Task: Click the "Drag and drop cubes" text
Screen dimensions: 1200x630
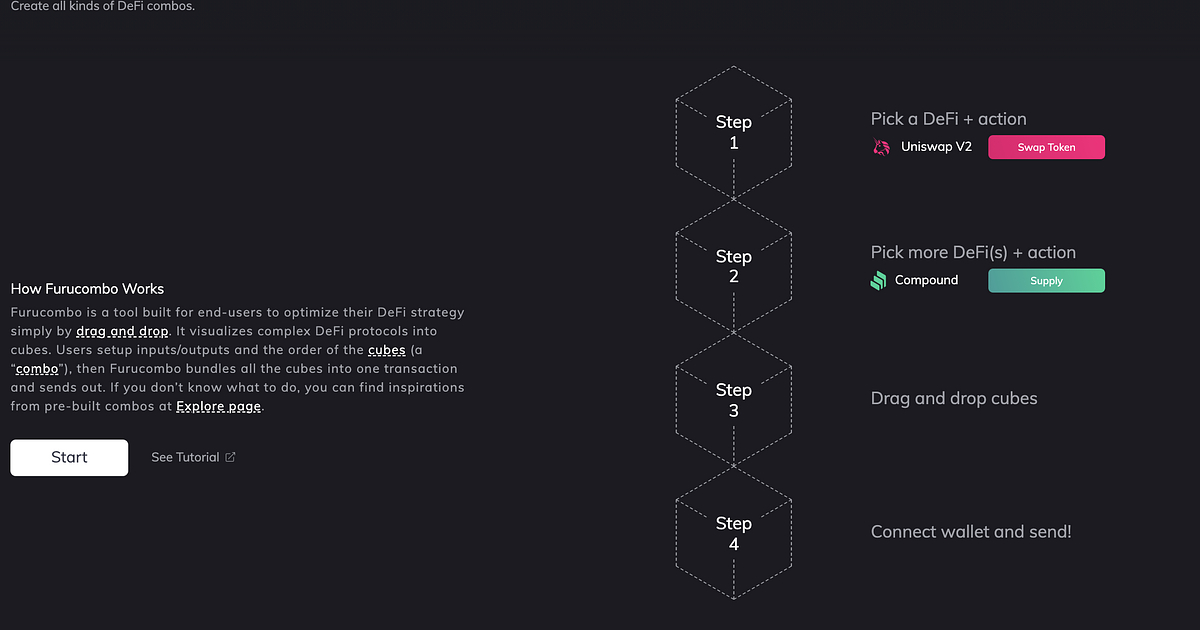Action: (953, 398)
